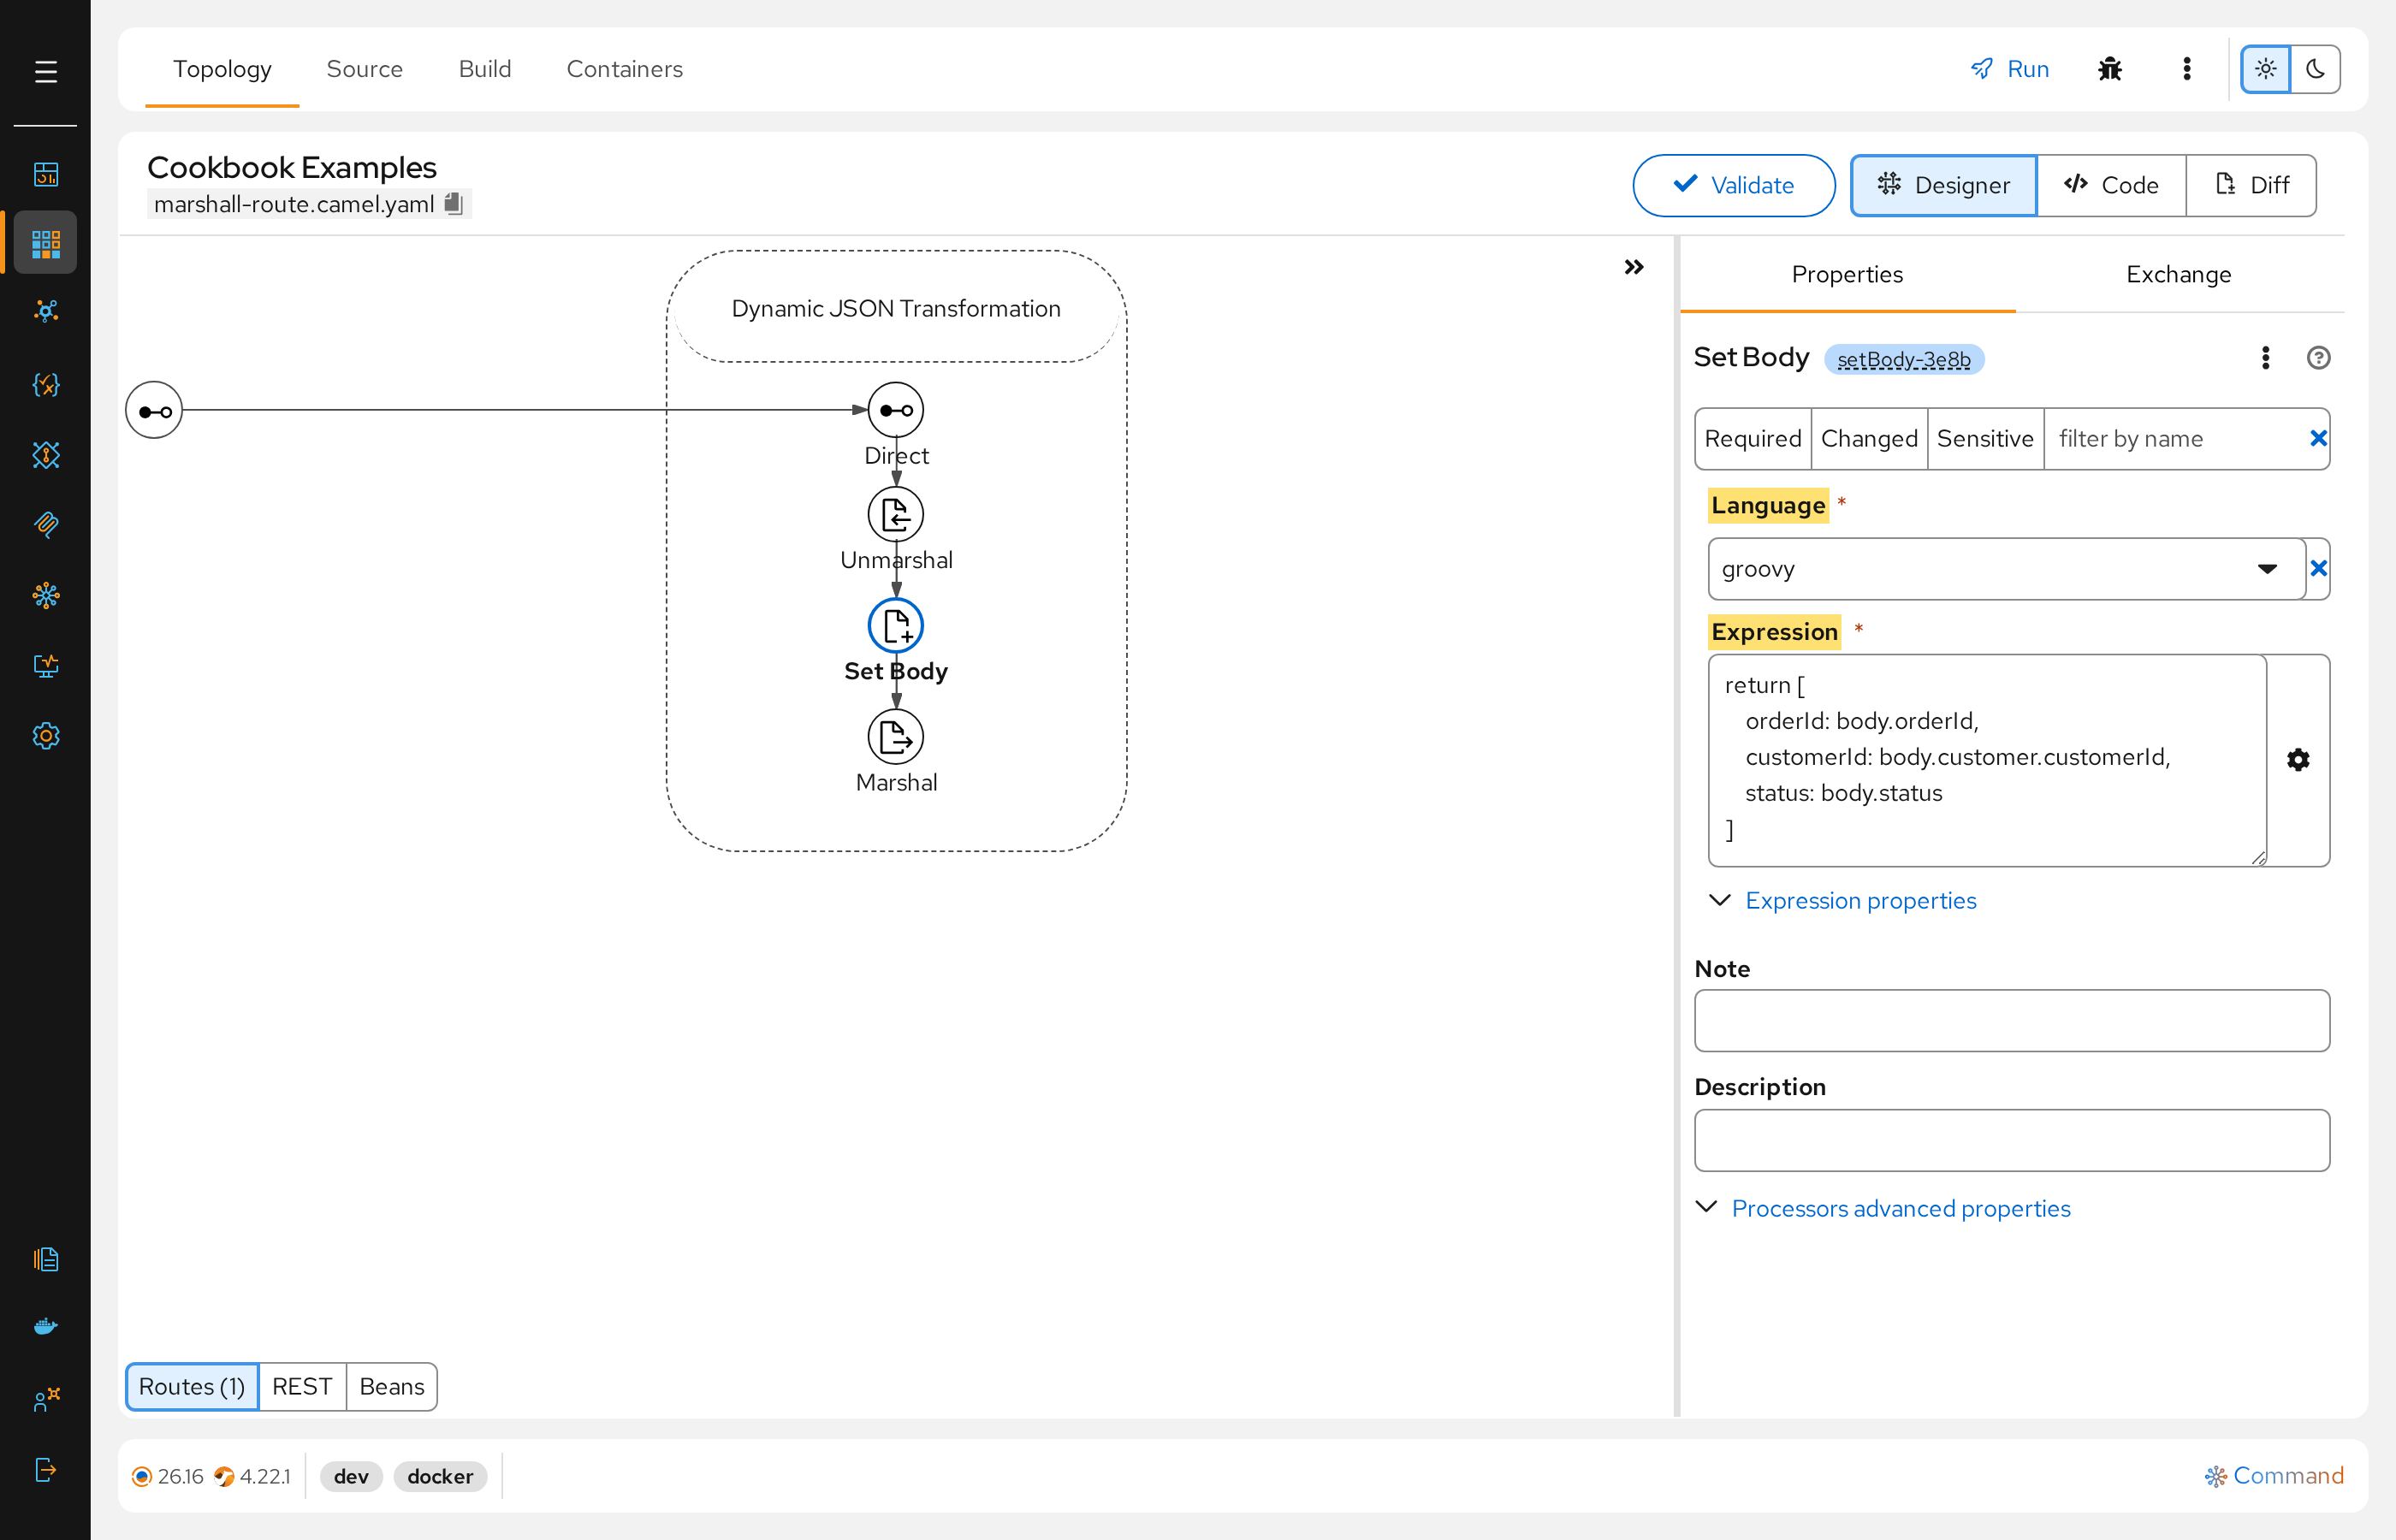Select the Unmarshal node icon
The height and width of the screenshot is (1540, 2396).
pyautogui.click(x=895, y=515)
